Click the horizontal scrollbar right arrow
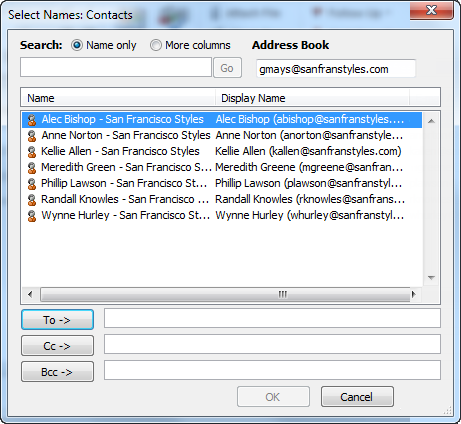 414,294
